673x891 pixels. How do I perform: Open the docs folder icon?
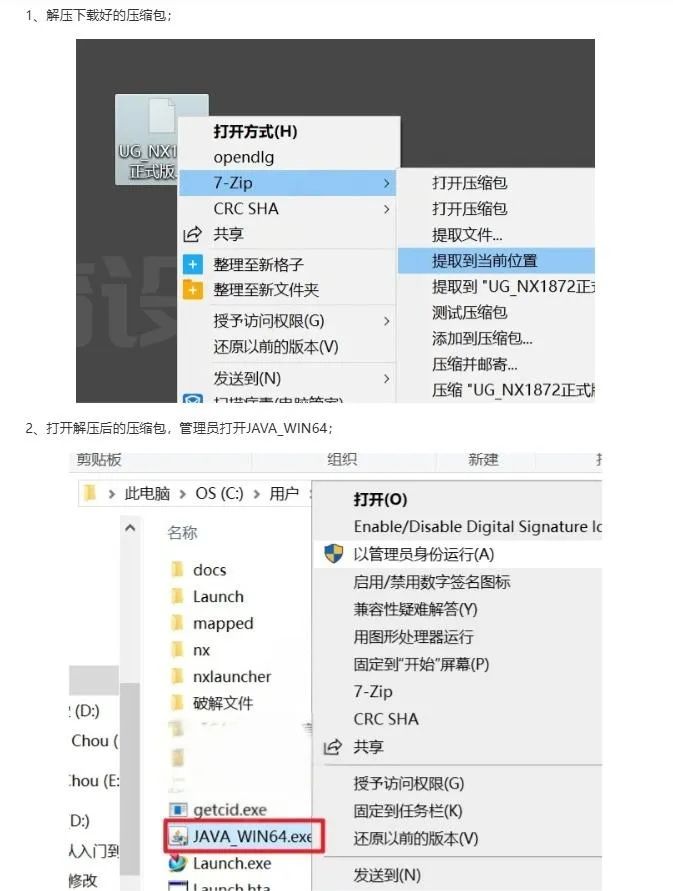click(x=177, y=569)
